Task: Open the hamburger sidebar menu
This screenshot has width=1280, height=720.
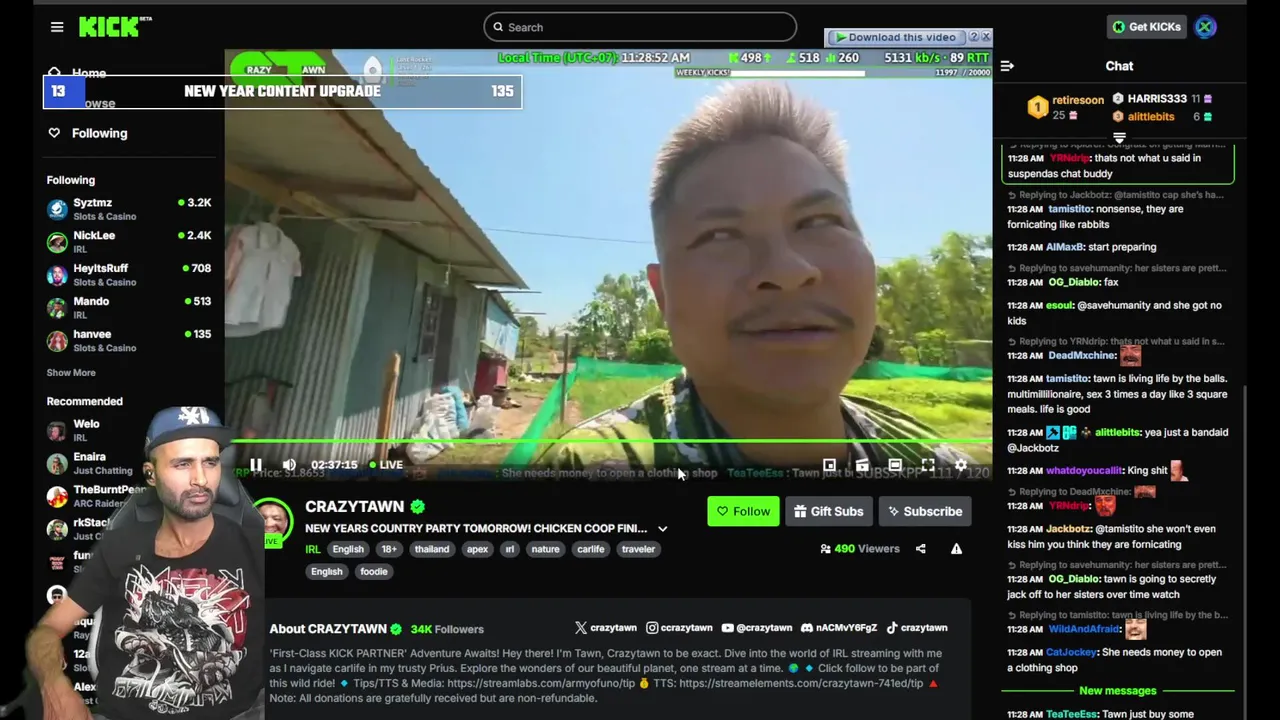Action: [x=57, y=27]
